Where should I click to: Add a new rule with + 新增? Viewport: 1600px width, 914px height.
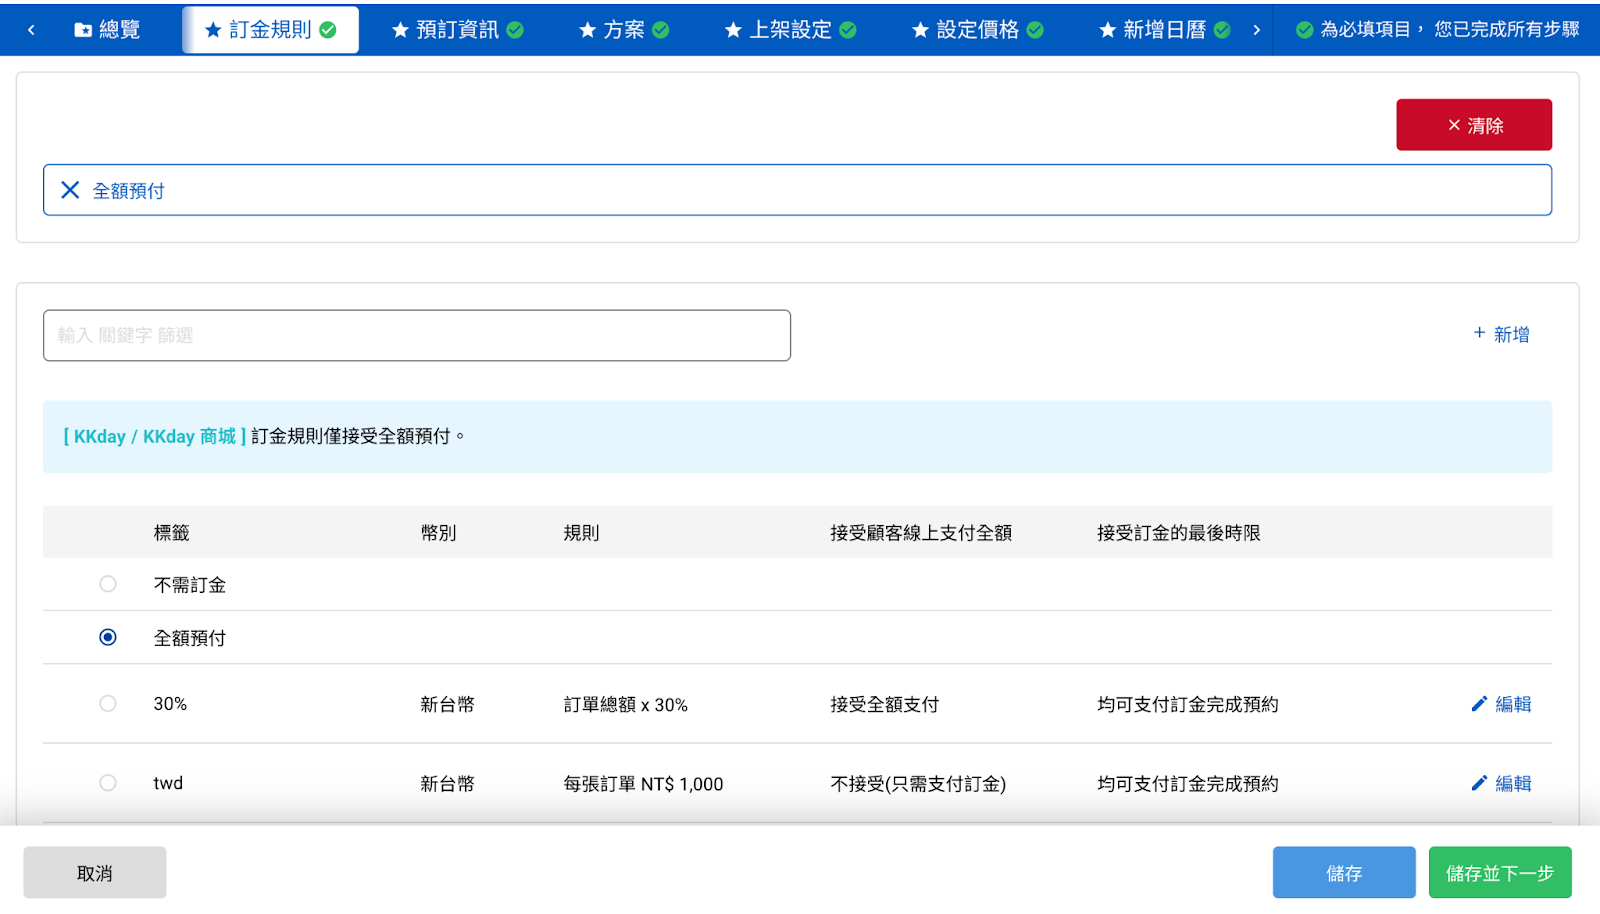[1501, 334]
